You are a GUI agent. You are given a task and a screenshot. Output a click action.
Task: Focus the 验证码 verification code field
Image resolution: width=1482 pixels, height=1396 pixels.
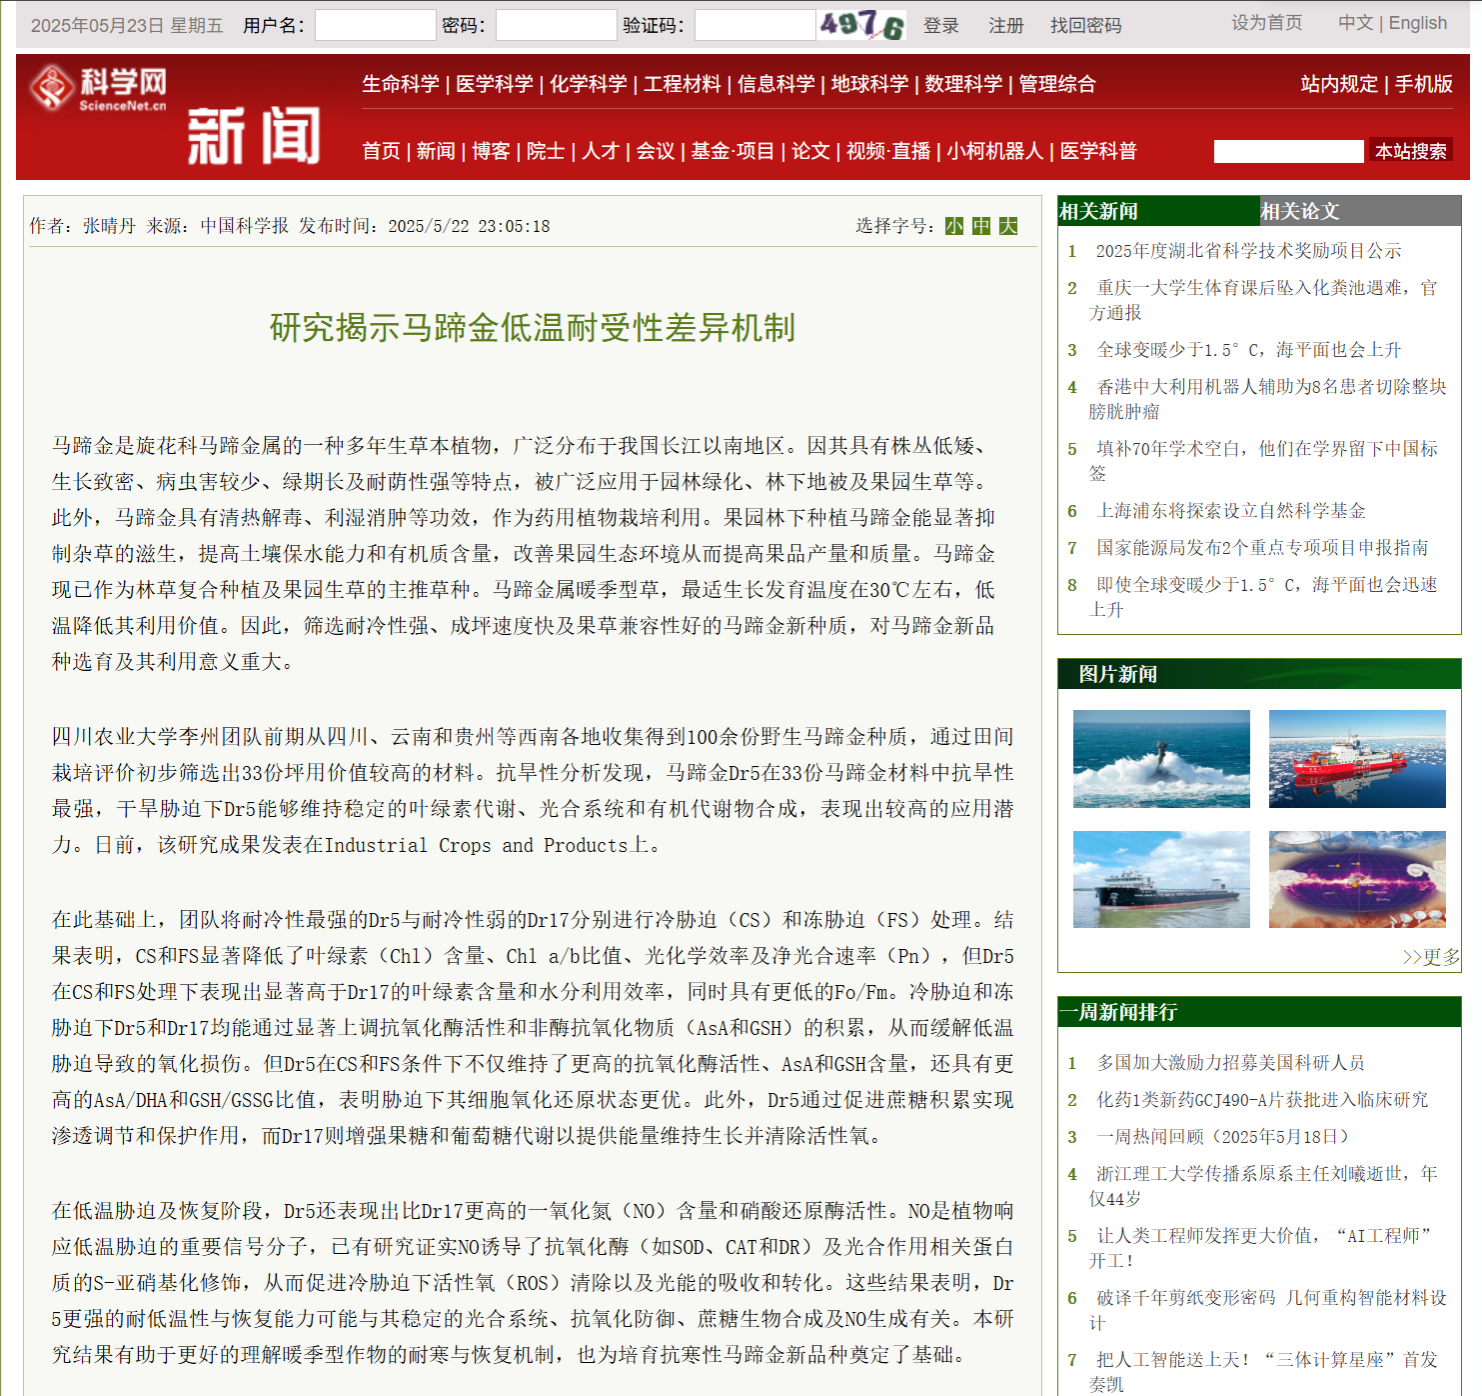click(755, 25)
